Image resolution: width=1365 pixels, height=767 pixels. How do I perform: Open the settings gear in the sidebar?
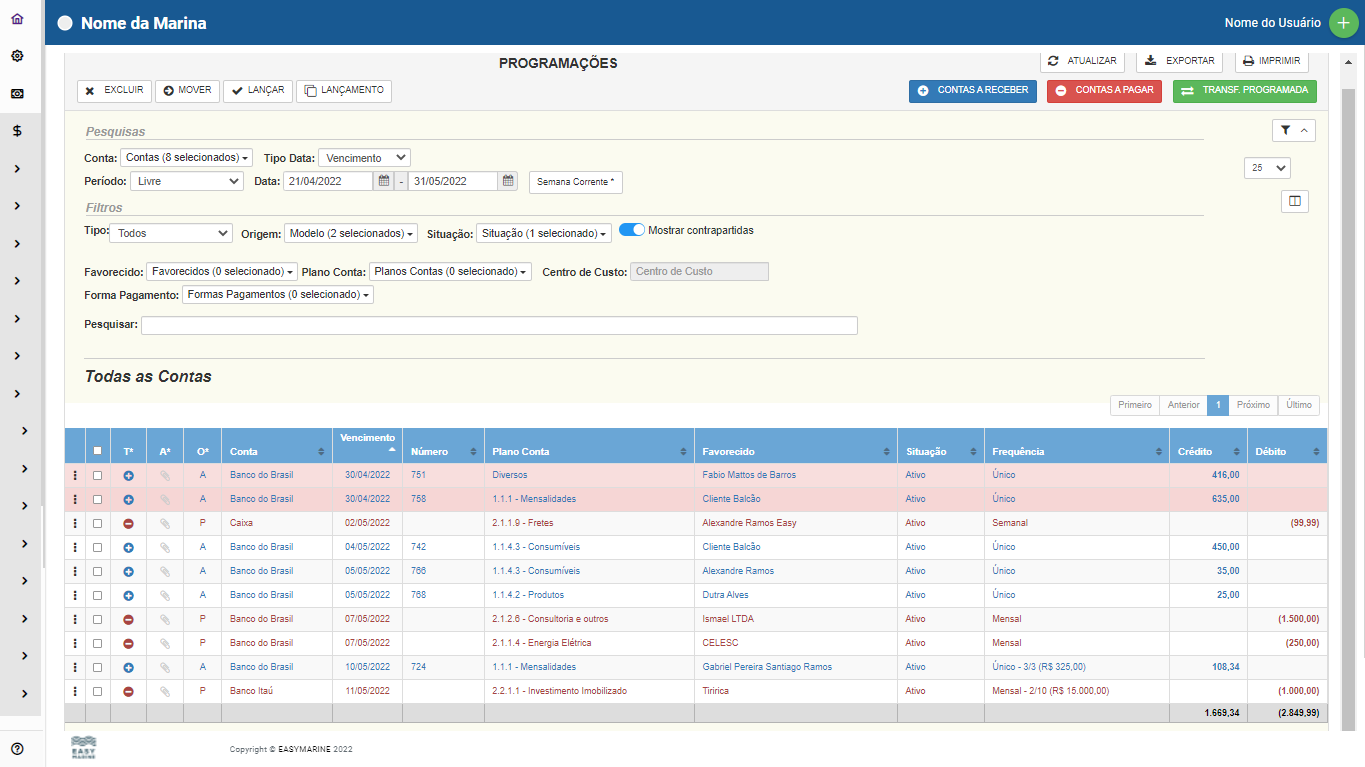tap(17, 56)
